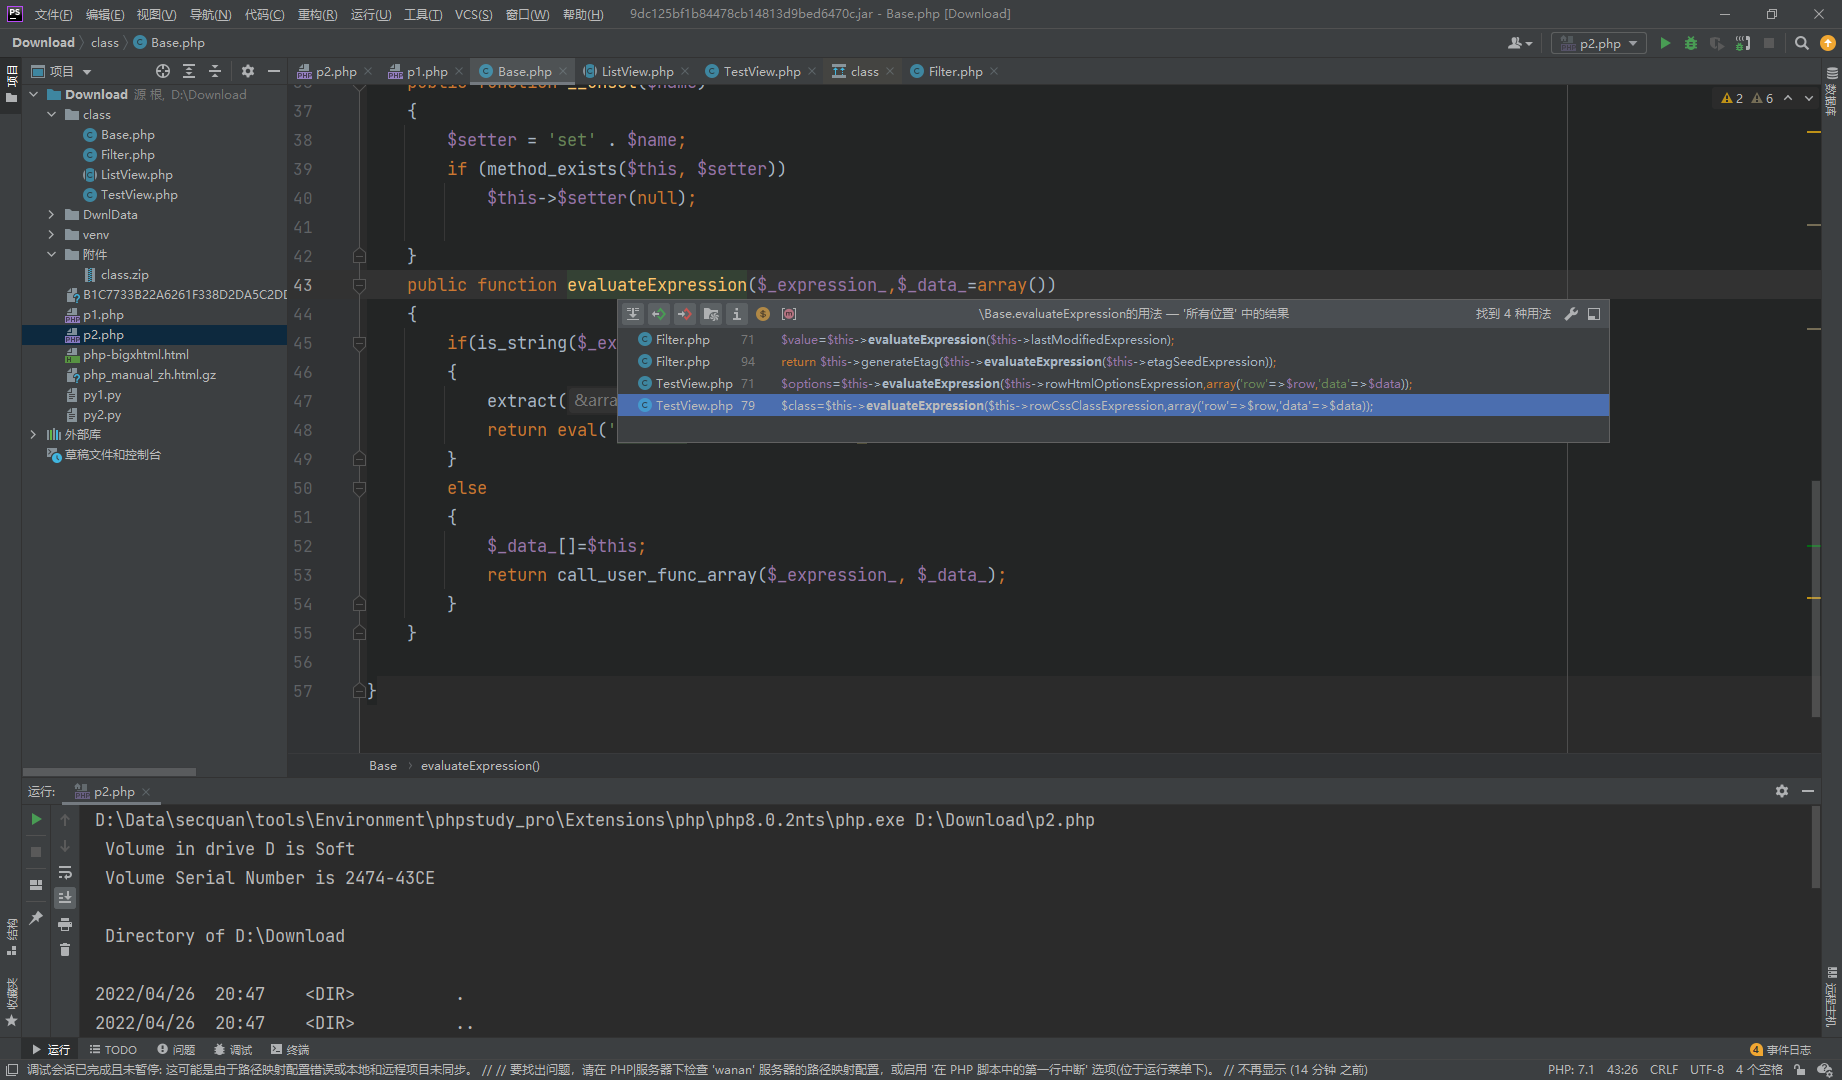Expand all in Project tool window

point(189,71)
